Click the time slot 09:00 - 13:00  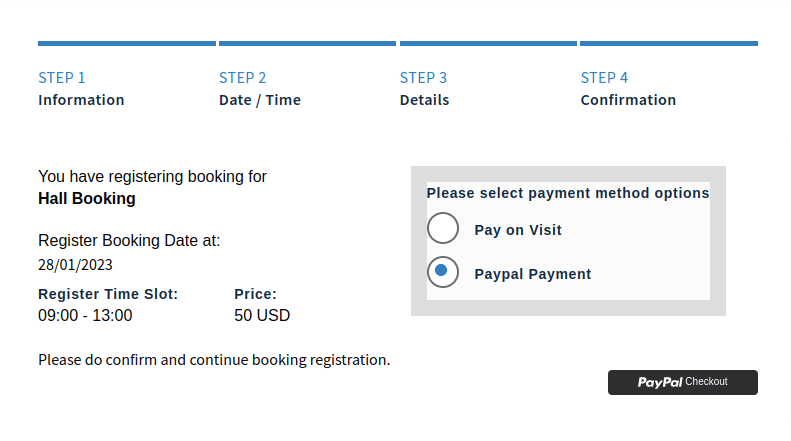(x=85, y=316)
